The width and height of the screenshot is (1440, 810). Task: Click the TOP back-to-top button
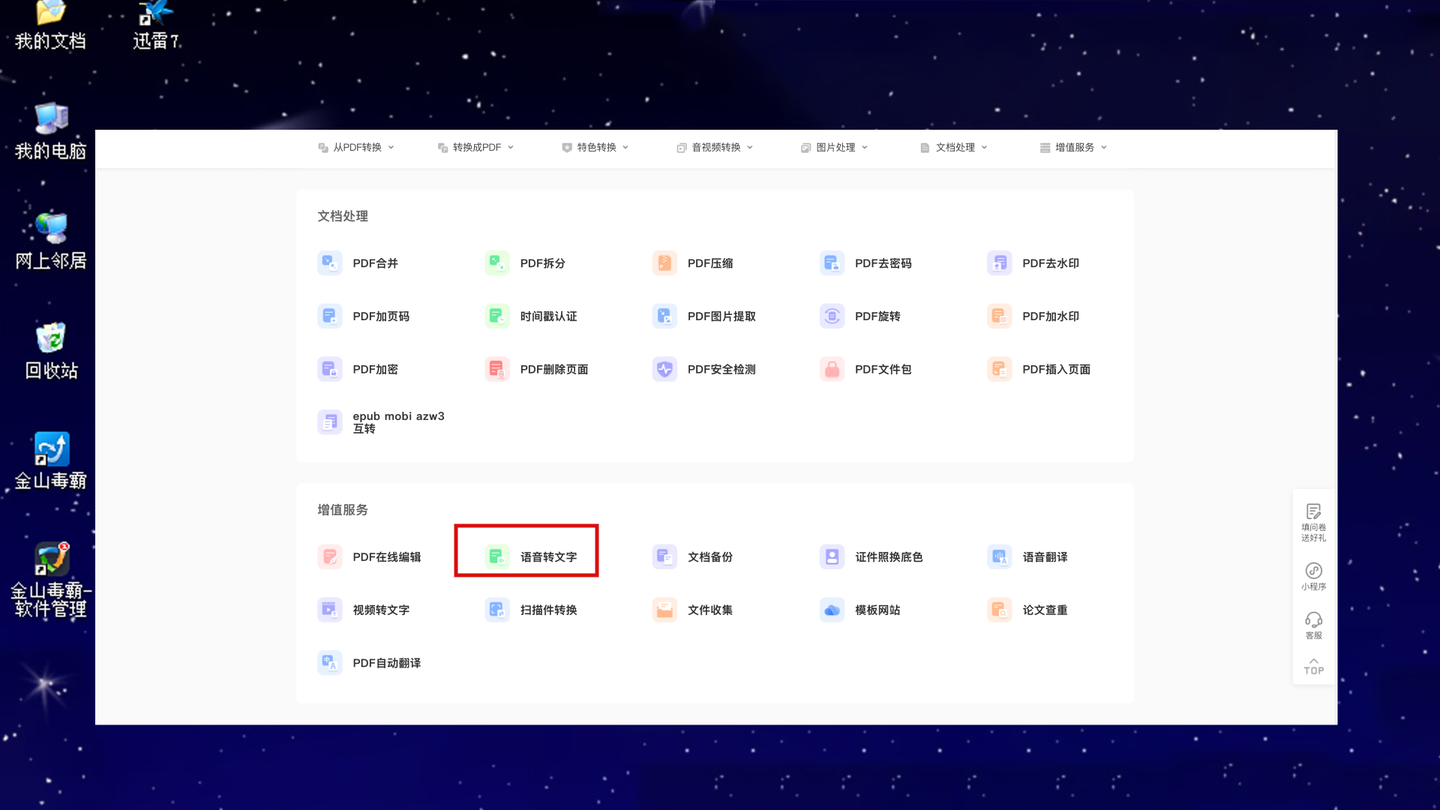pyautogui.click(x=1314, y=666)
